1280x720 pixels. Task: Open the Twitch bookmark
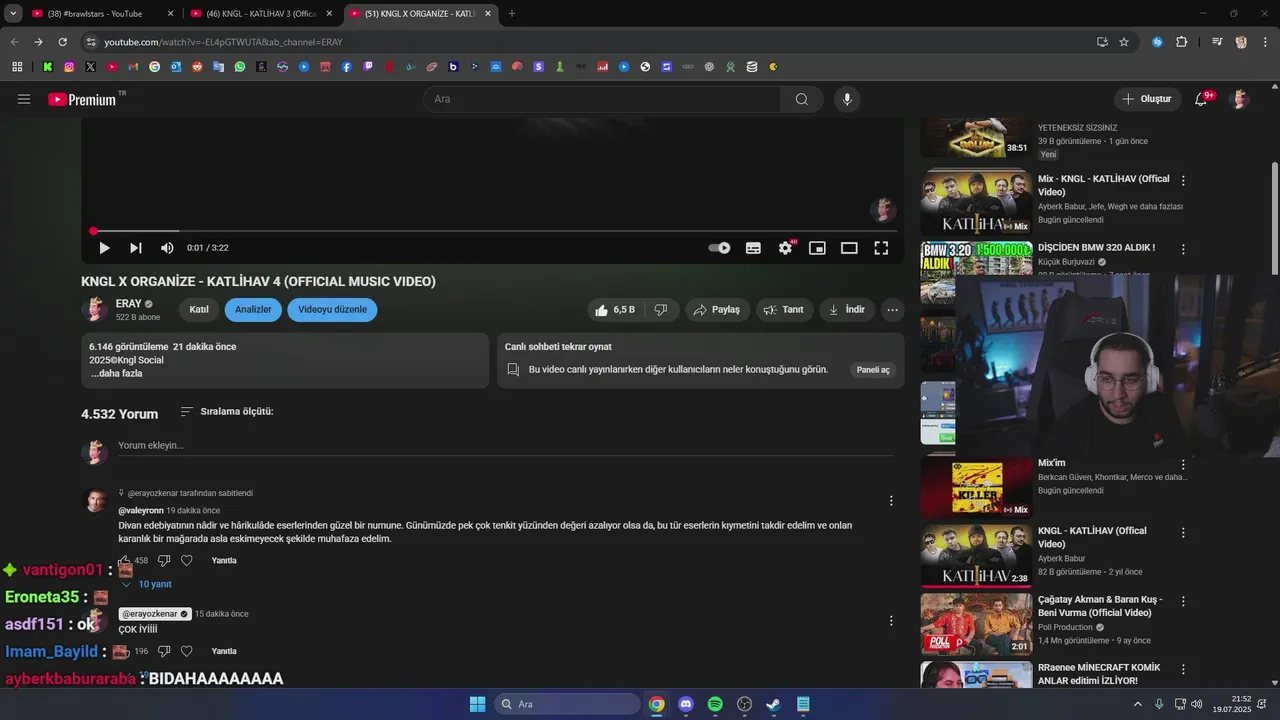point(368,67)
